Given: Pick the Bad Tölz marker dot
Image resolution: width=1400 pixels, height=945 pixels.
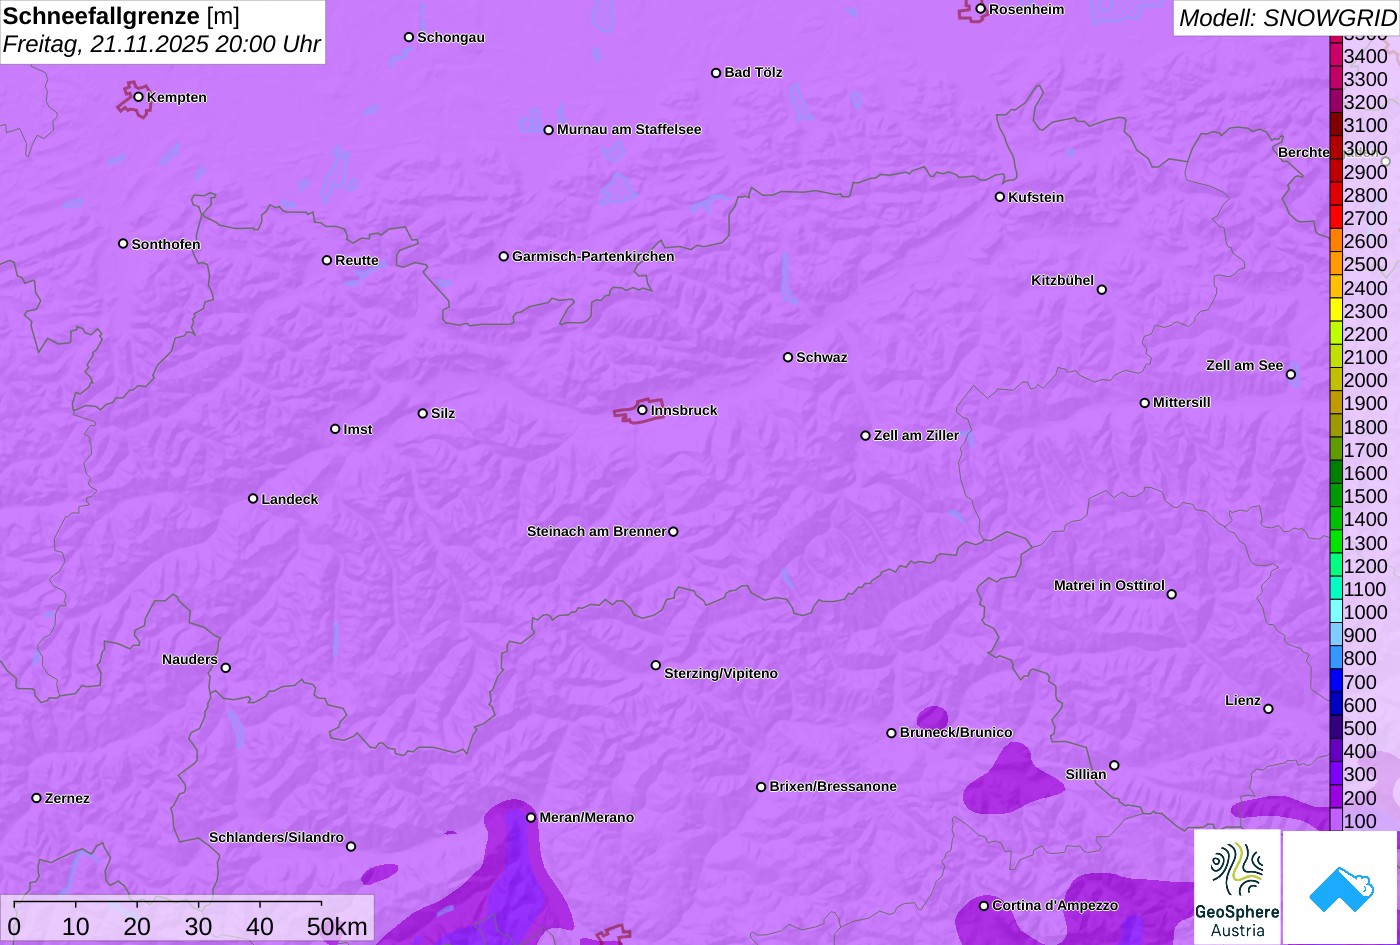Looking at the screenshot, I should pos(716,72).
